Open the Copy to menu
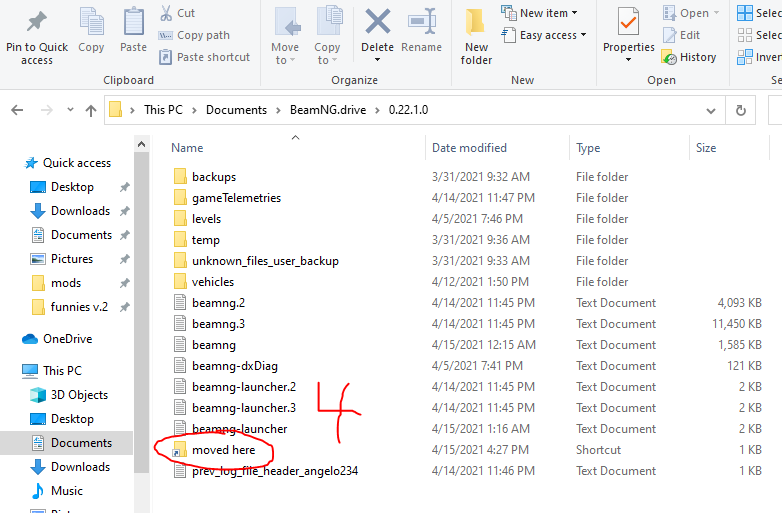Viewport: 782px width, 513px height. (327, 36)
